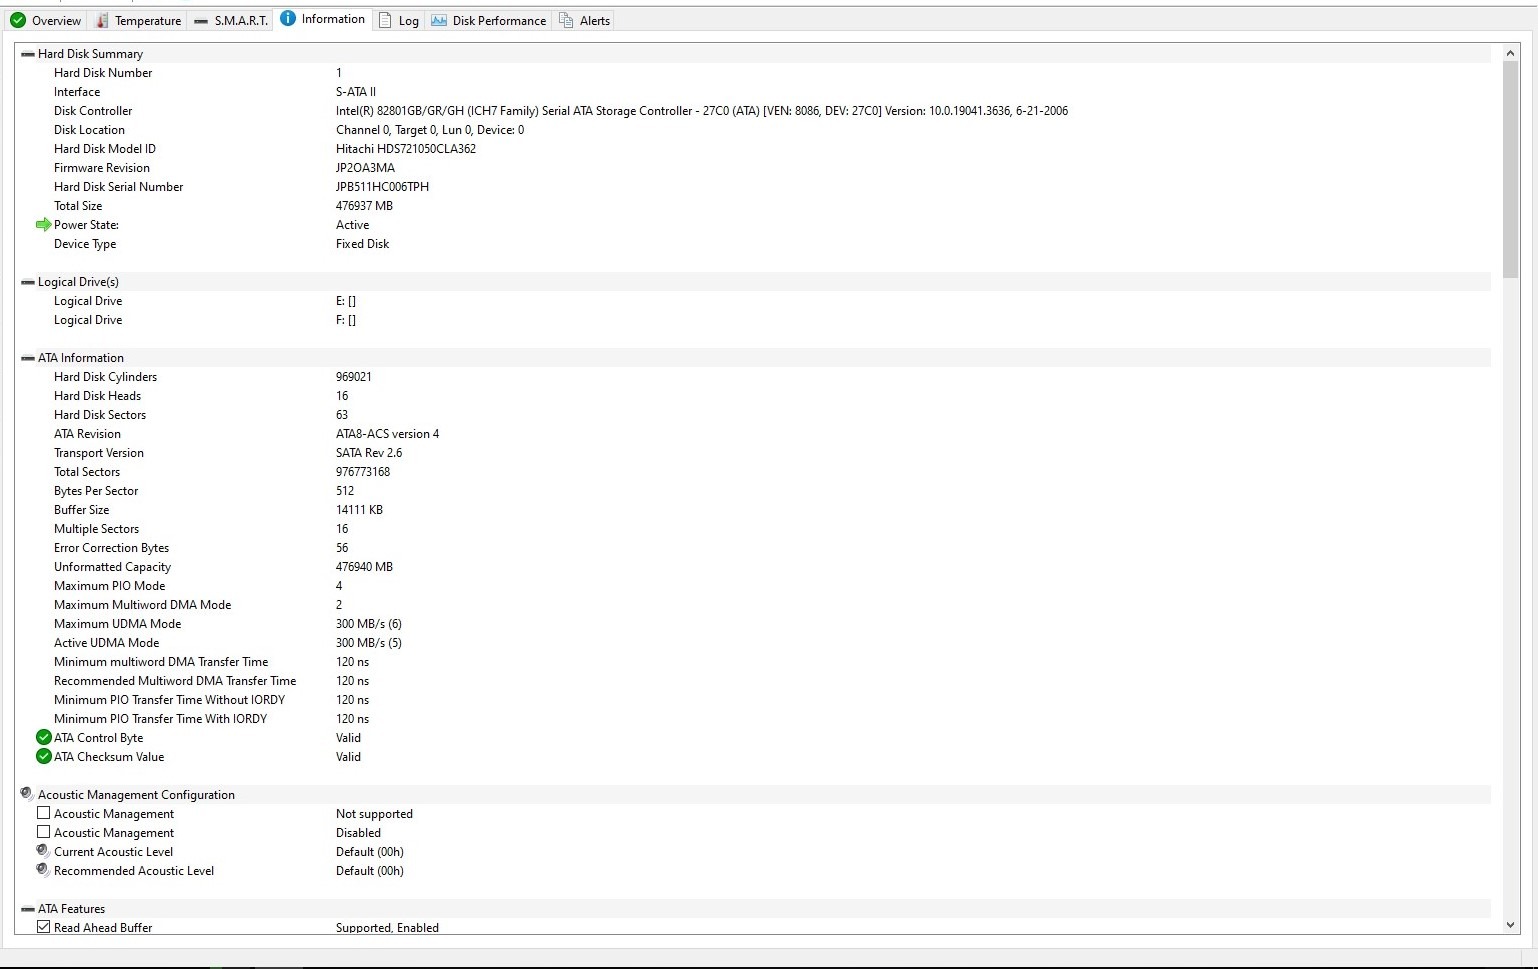This screenshot has width=1538, height=969.
Task: Open the Temperature tab
Action: click(x=138, y=20)
